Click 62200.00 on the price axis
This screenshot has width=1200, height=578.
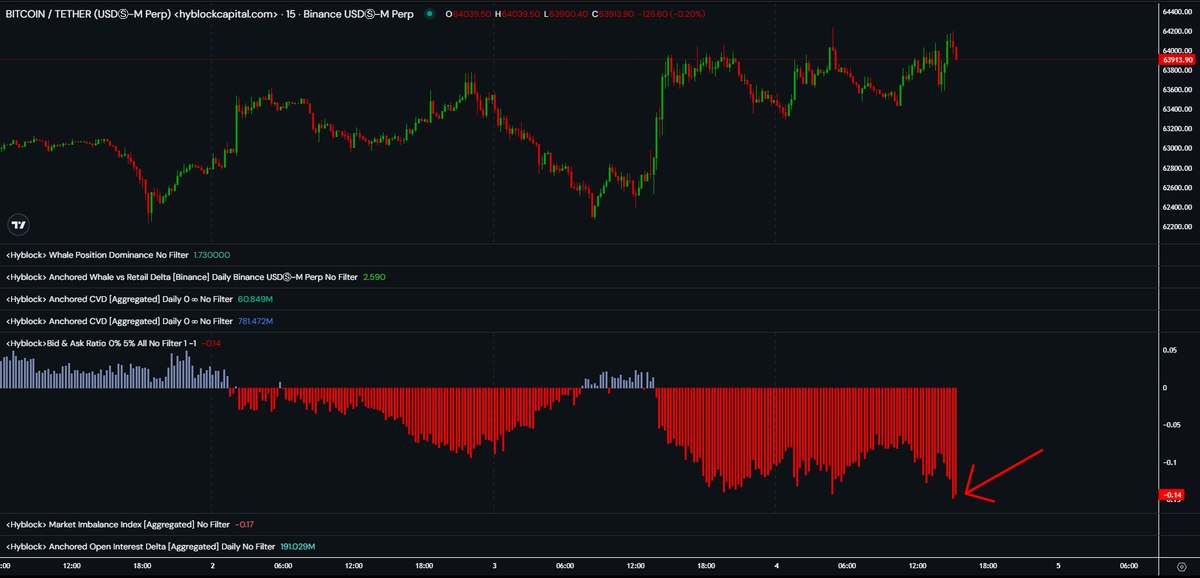point(1177,227)
